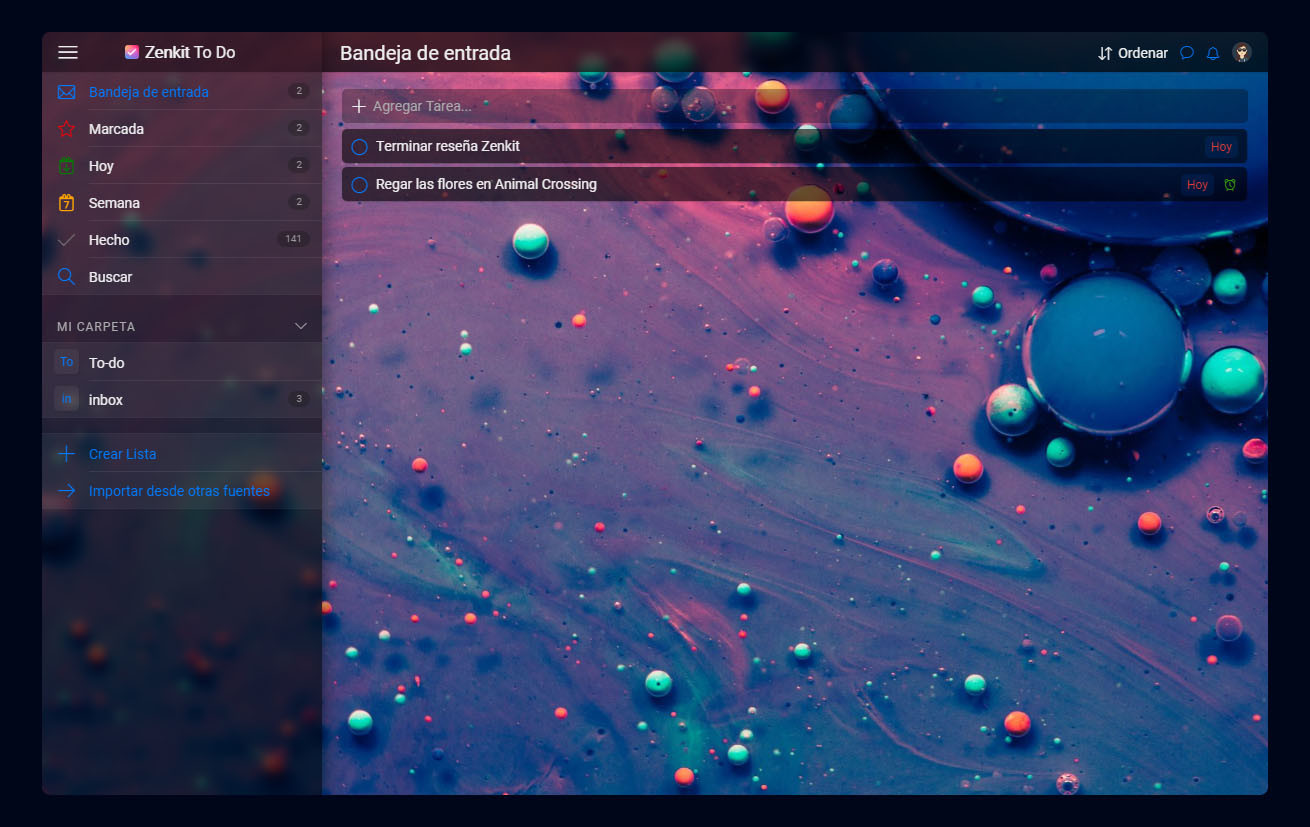Viewport: 1310px width, 827px height.
Task: Open the Bandeja de entrada inbox icon
Action: click(x=66, y=91)
